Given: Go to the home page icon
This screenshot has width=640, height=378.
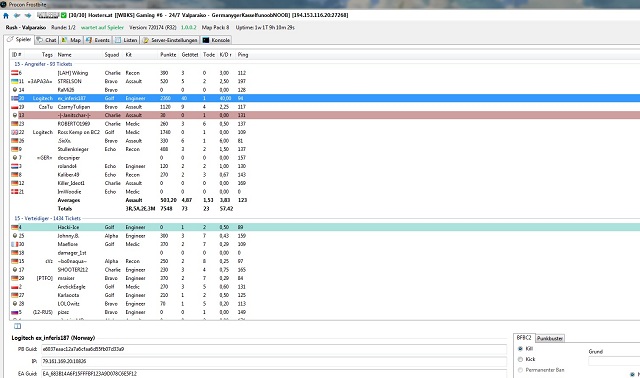Looking at the screenshot, I should [x=6, y=16].
